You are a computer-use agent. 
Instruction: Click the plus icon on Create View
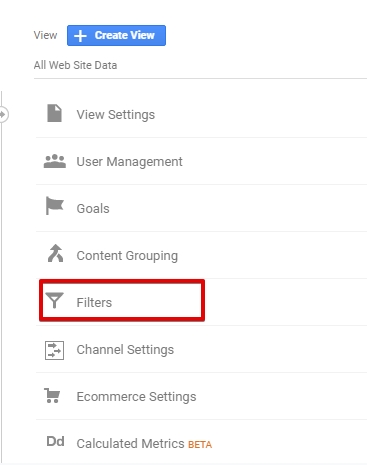coord(80,36)
